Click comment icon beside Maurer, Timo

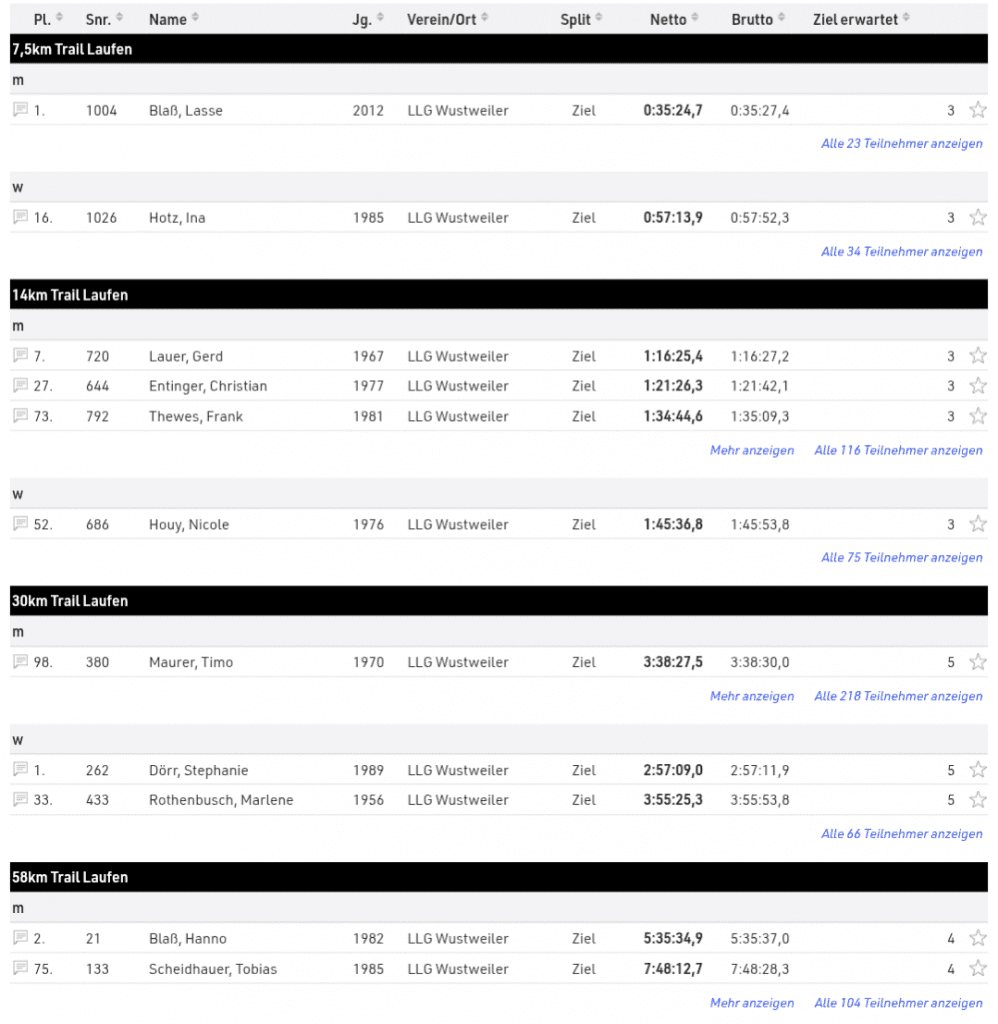[x=20, y=662]
